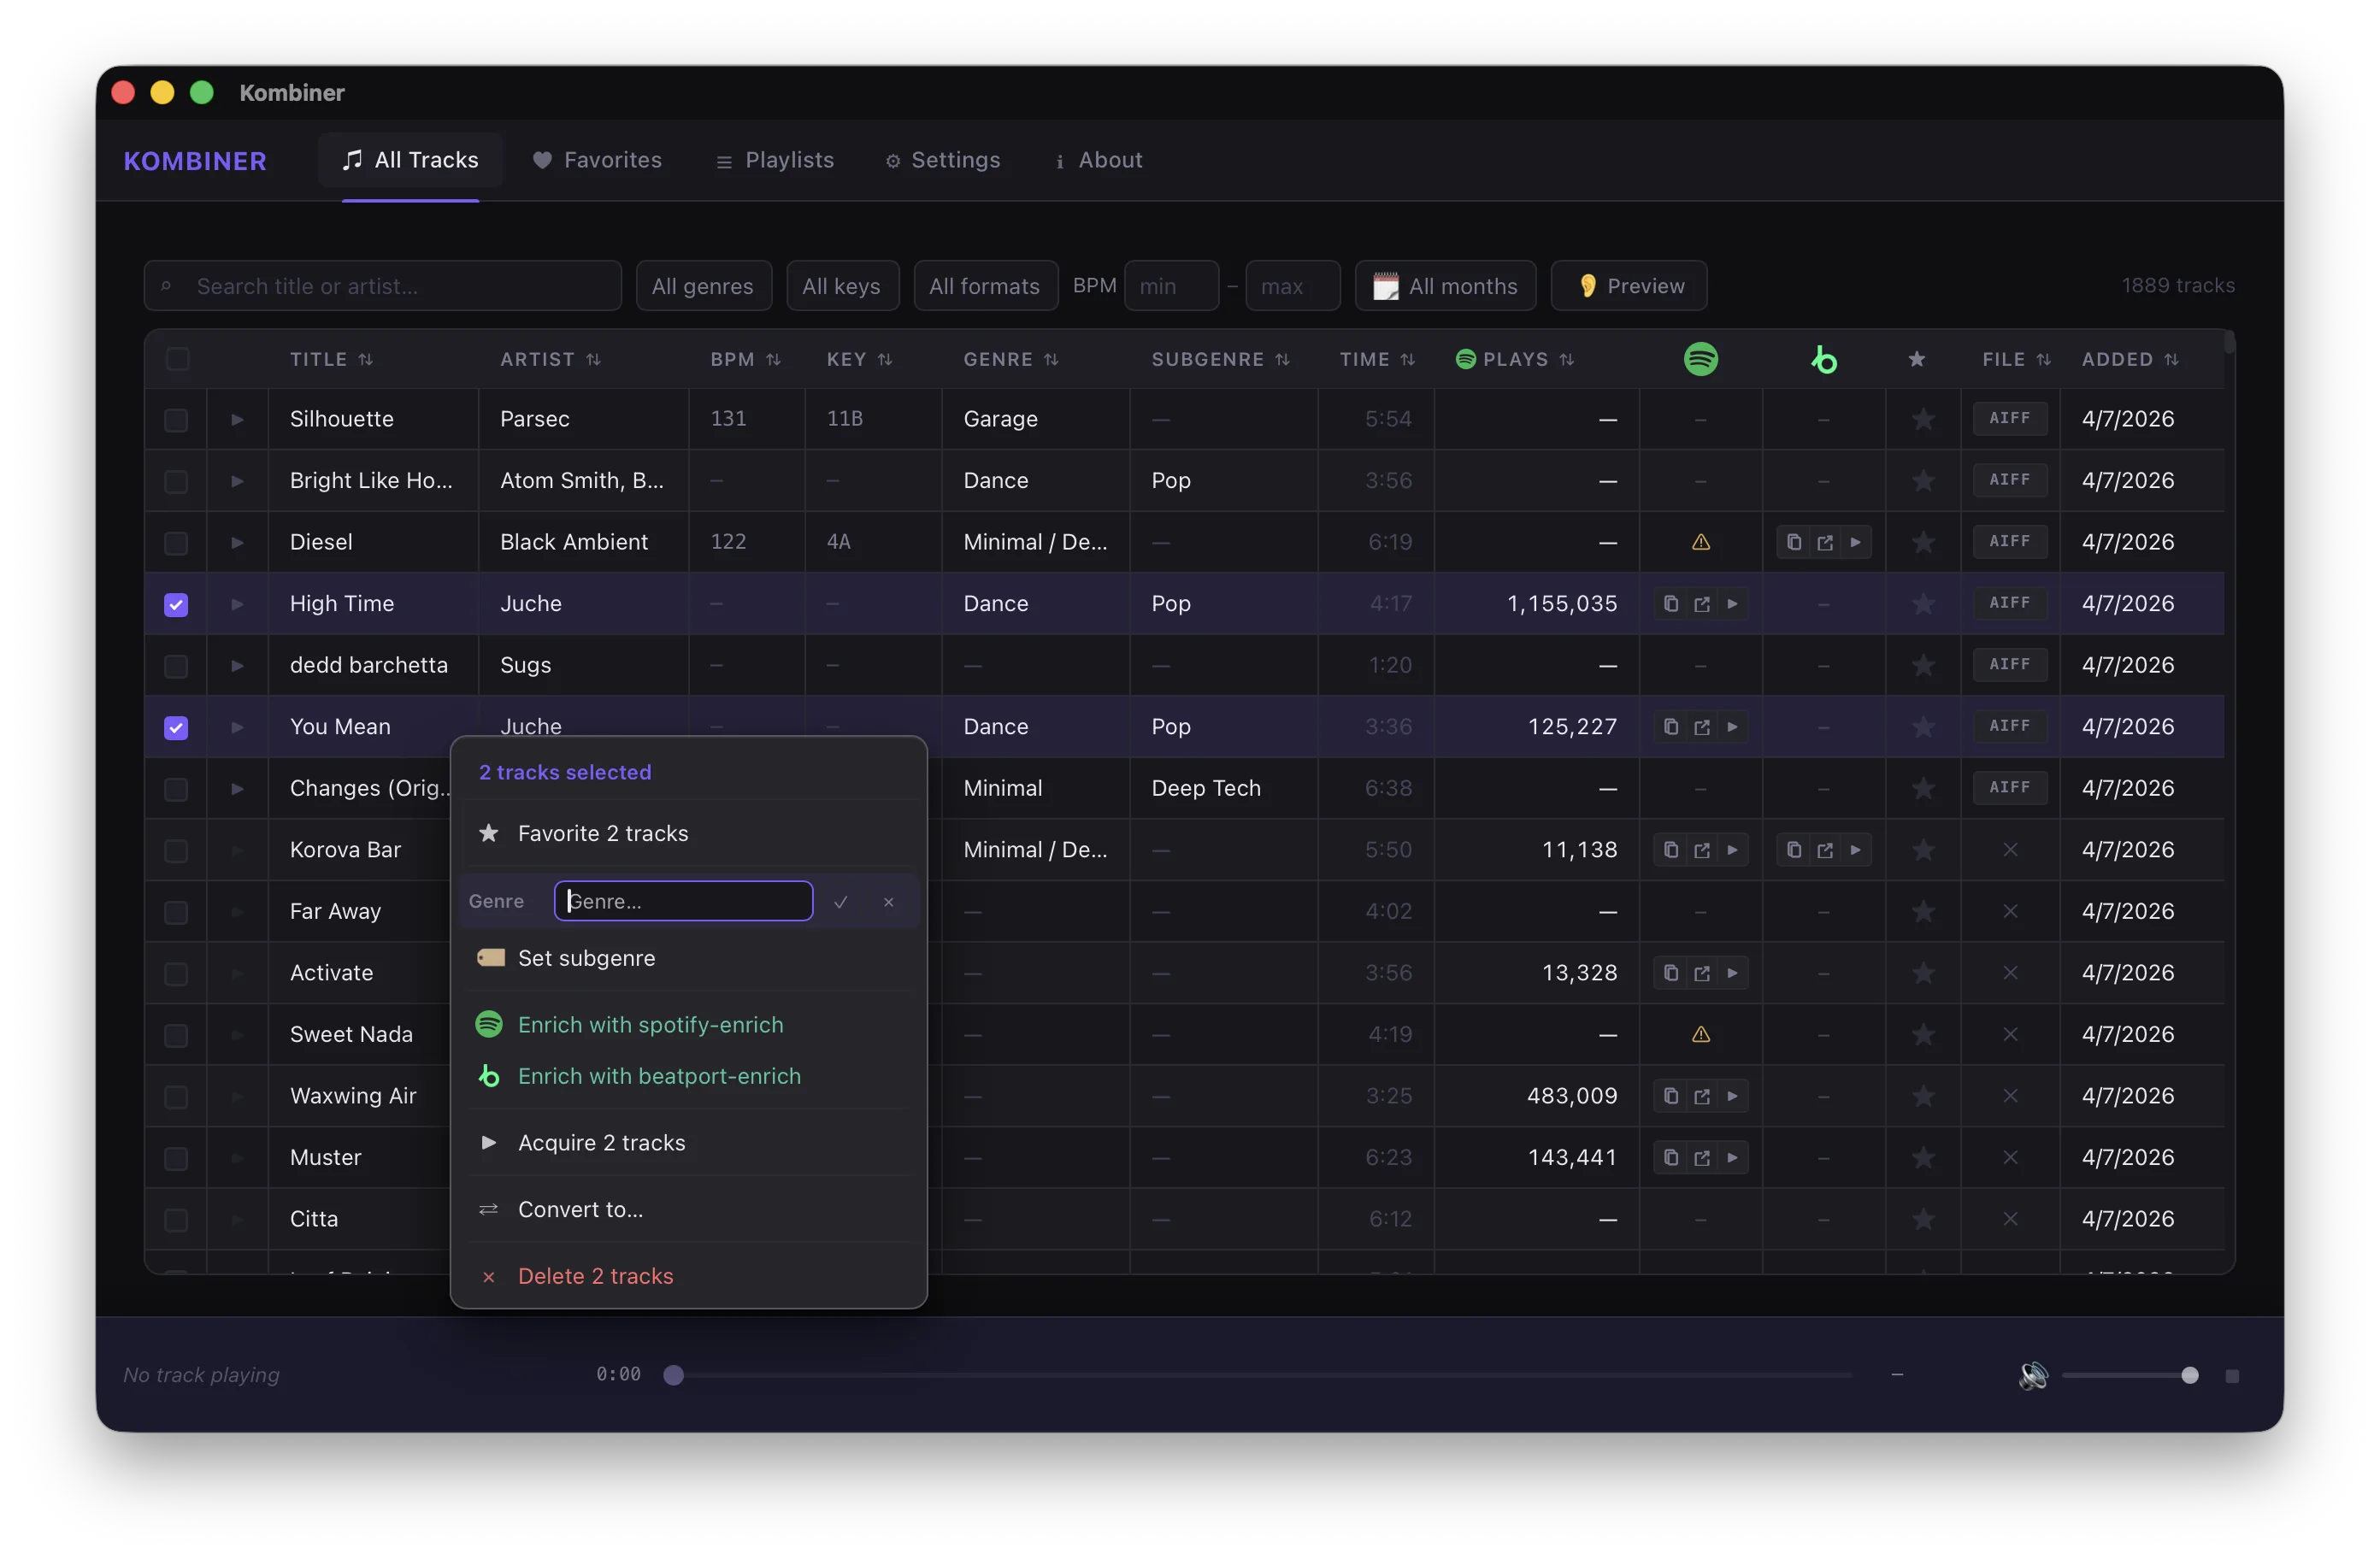The image size is (2380, 1559).
Task: Click the Spotify warning icon on Diesel
Action: 1700,542
